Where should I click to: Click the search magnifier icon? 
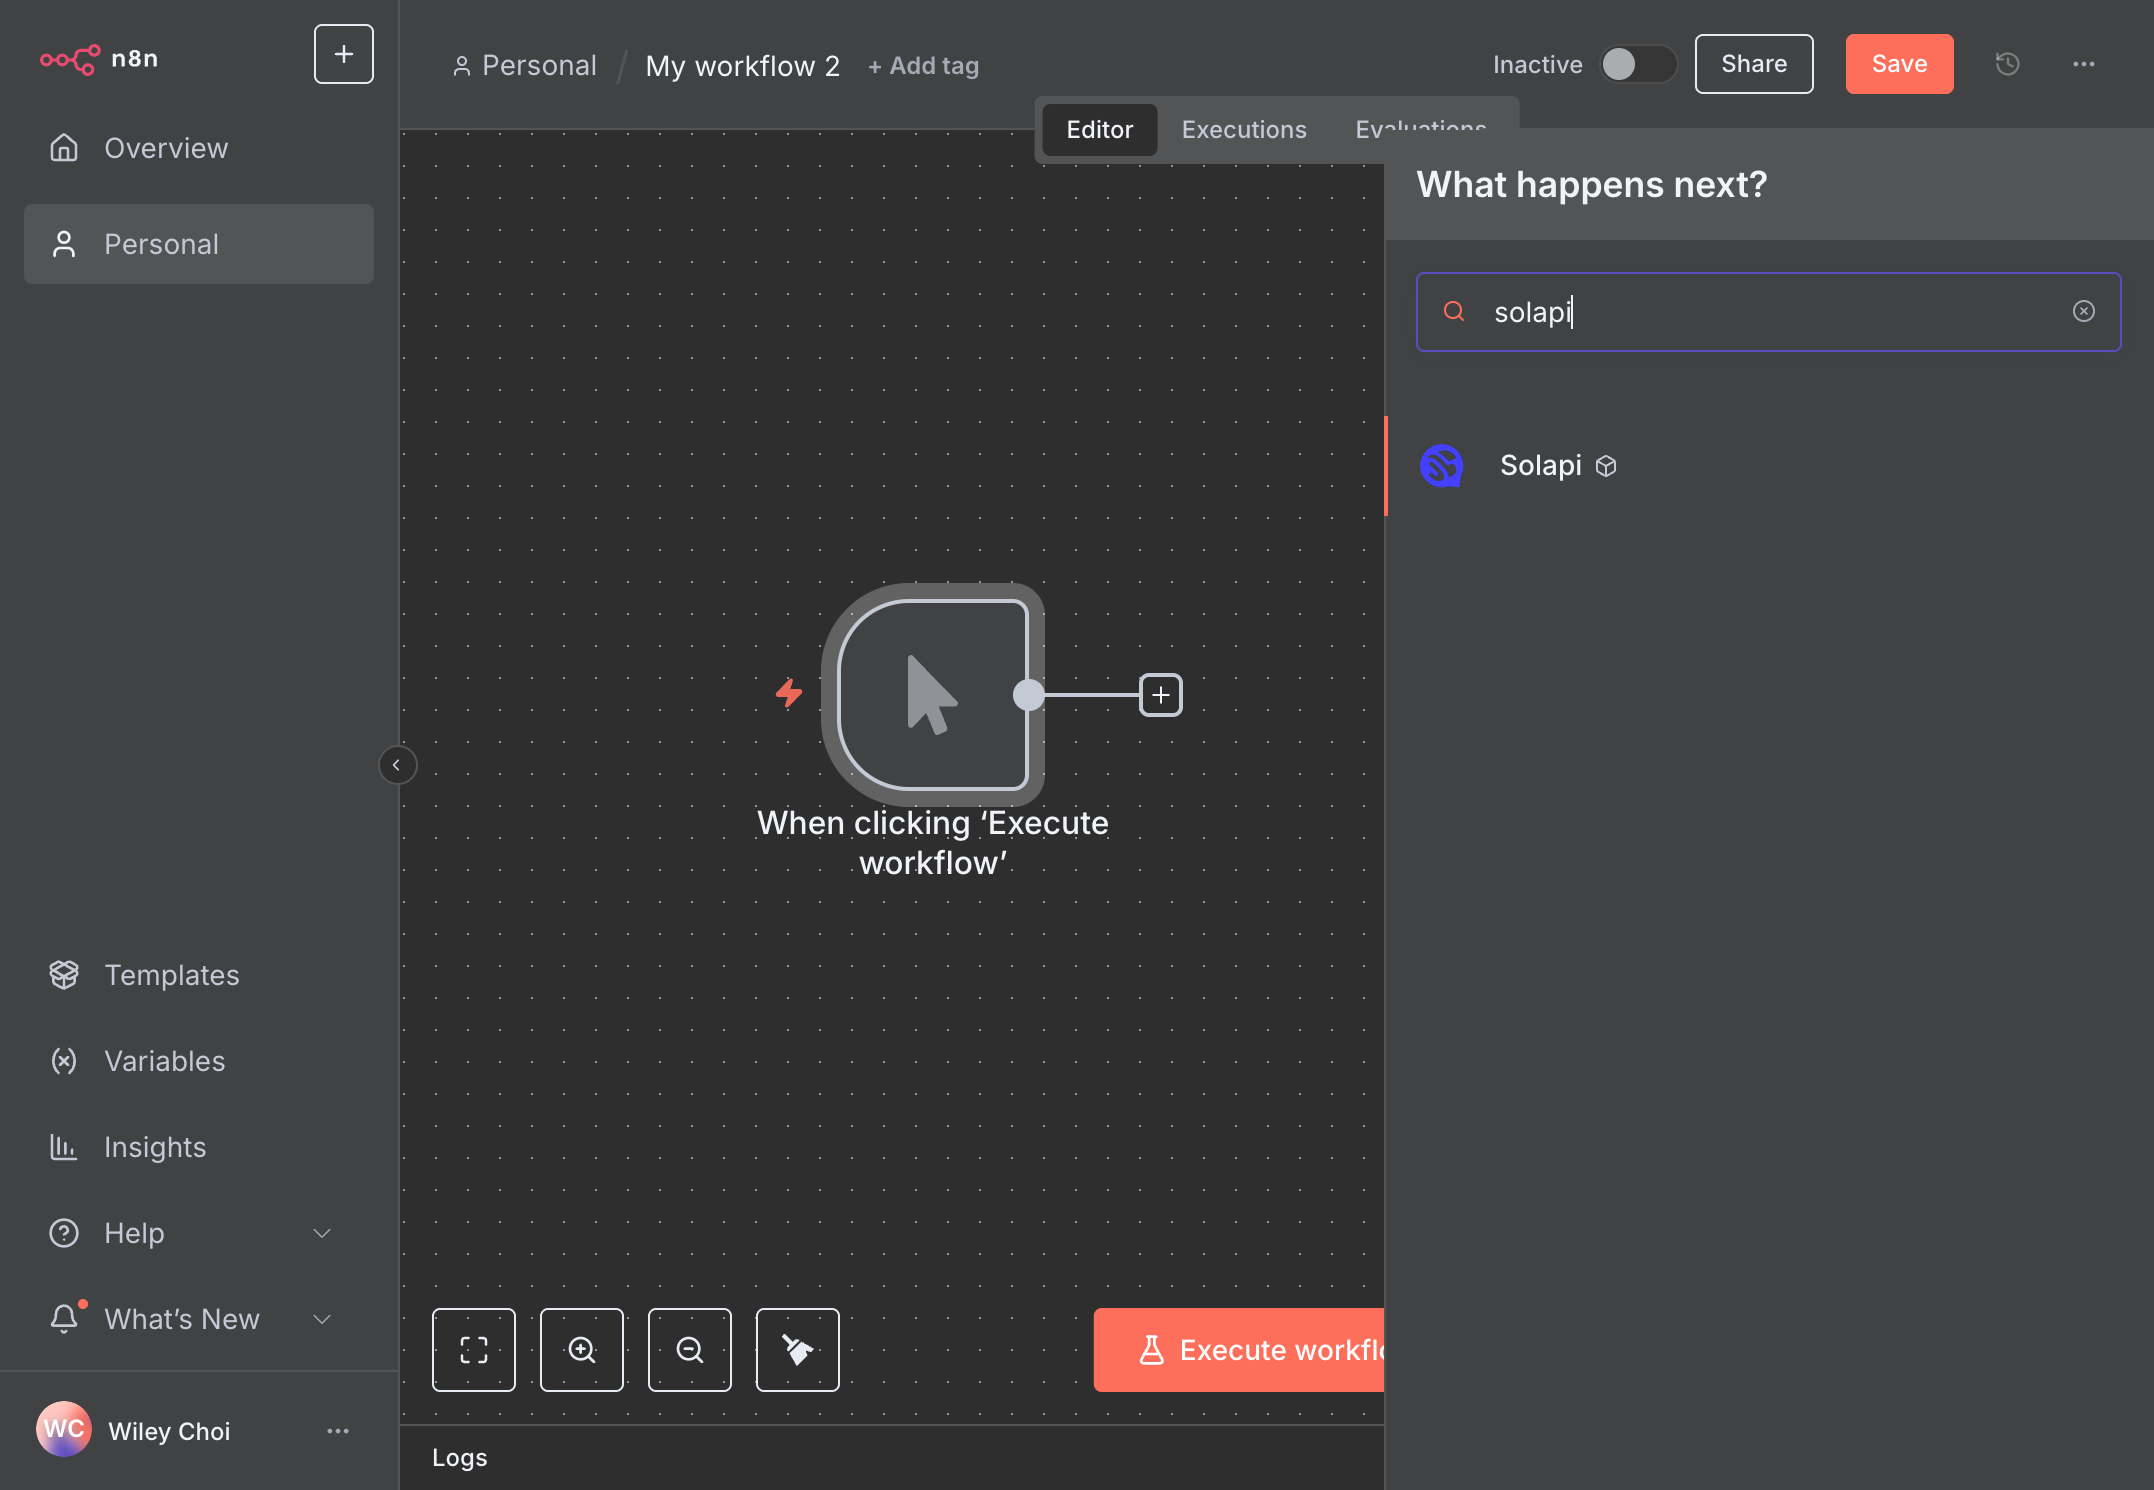pyautogui.click(x=1454, y=312)
